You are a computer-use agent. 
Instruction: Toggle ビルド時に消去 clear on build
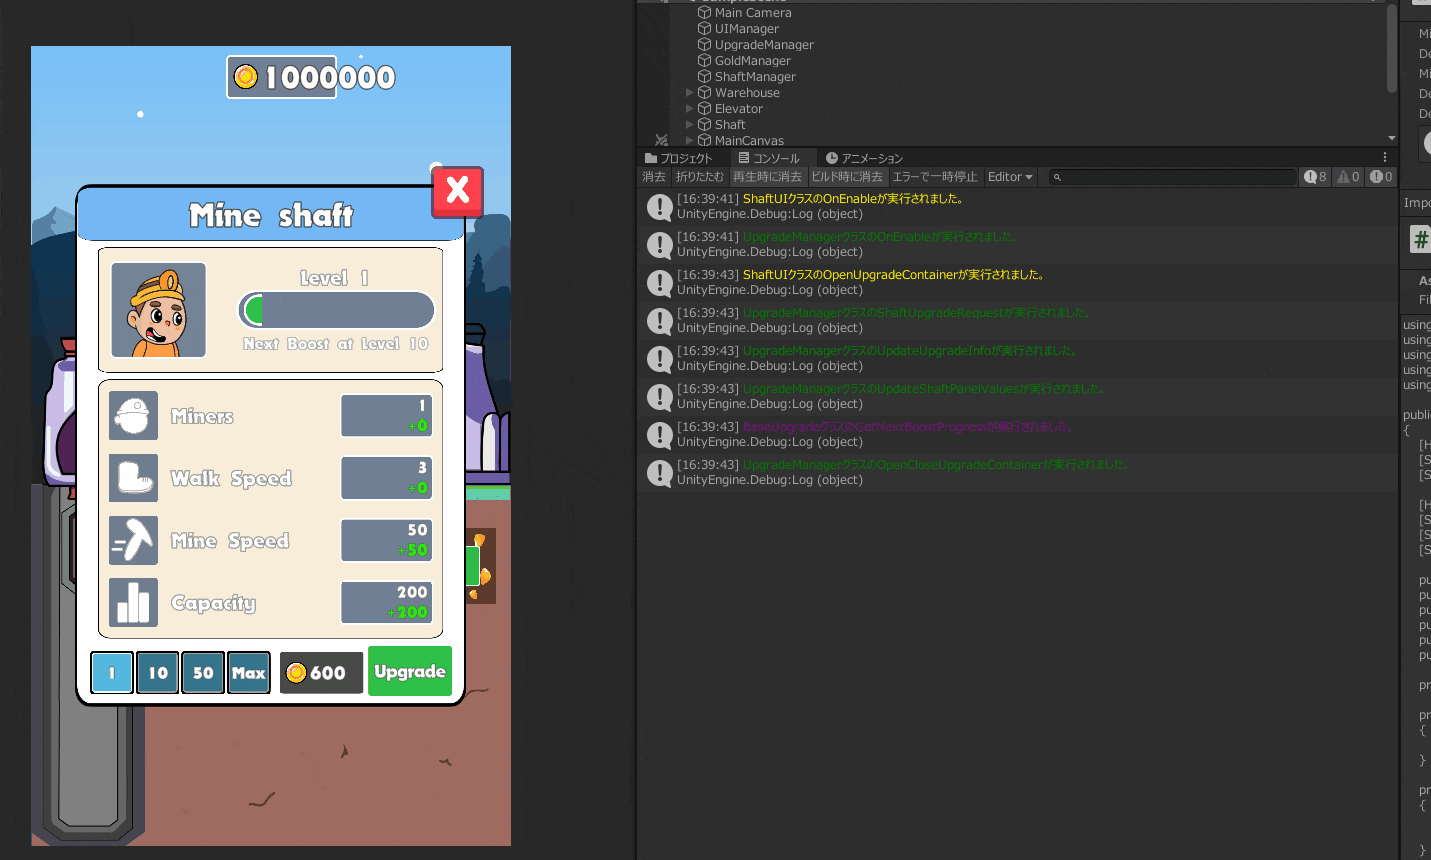847,177
